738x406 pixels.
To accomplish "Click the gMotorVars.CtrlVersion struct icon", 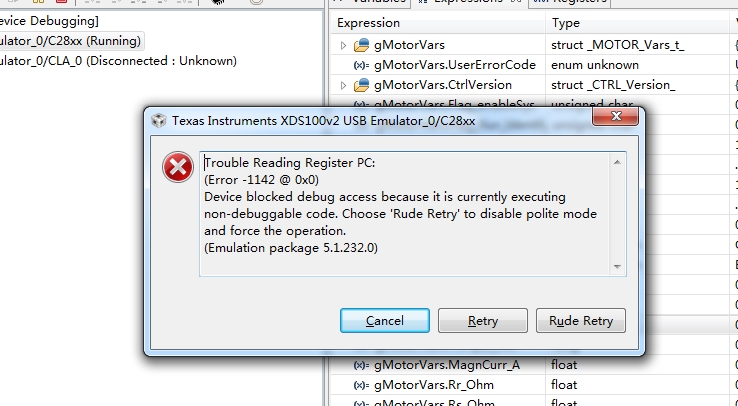I will 361,85.
